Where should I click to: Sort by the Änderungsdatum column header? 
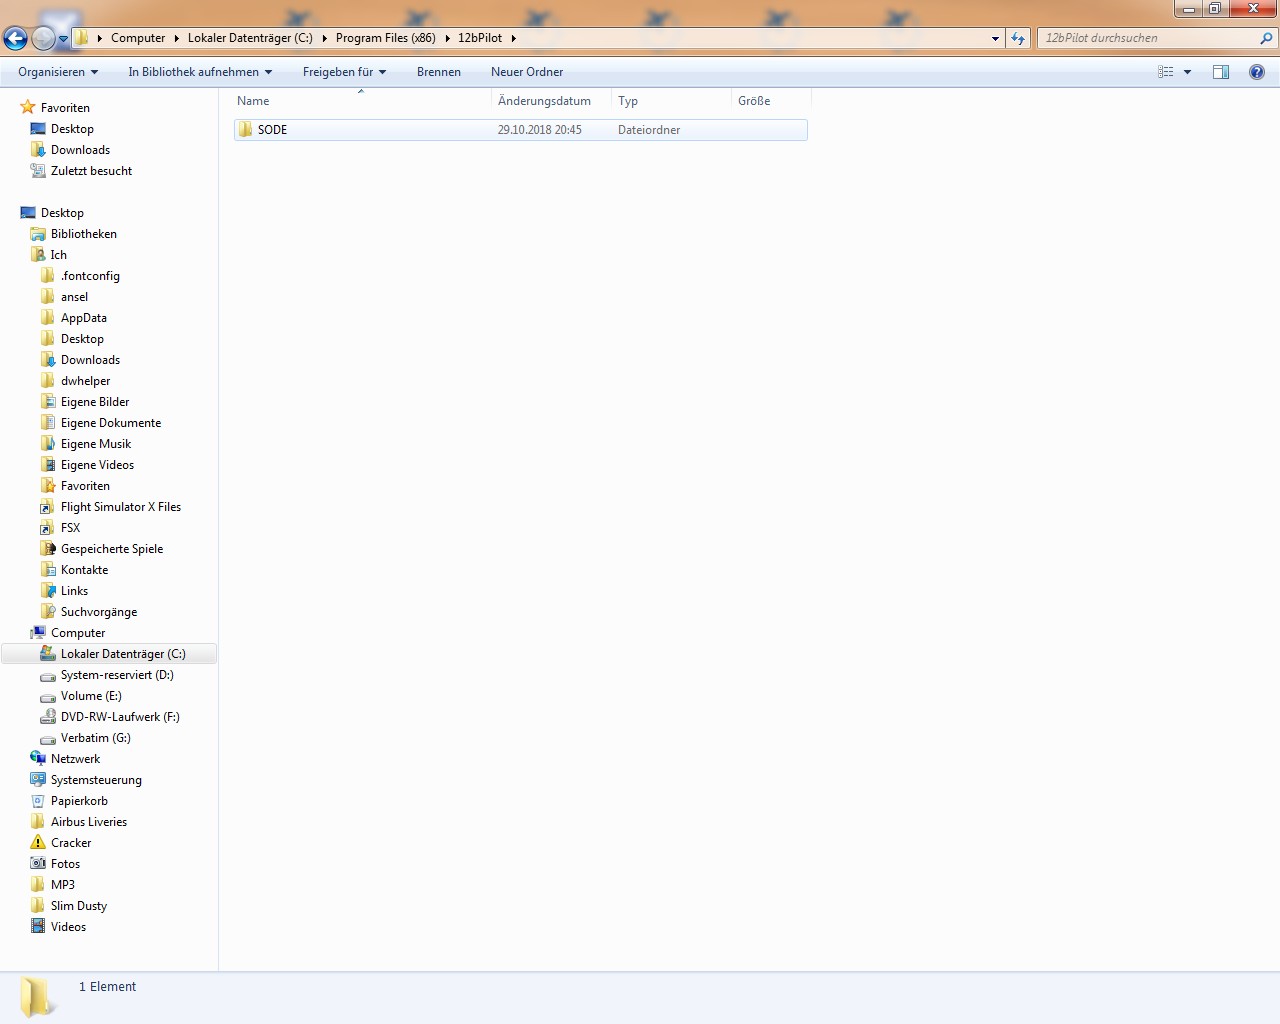click(545, 101)
